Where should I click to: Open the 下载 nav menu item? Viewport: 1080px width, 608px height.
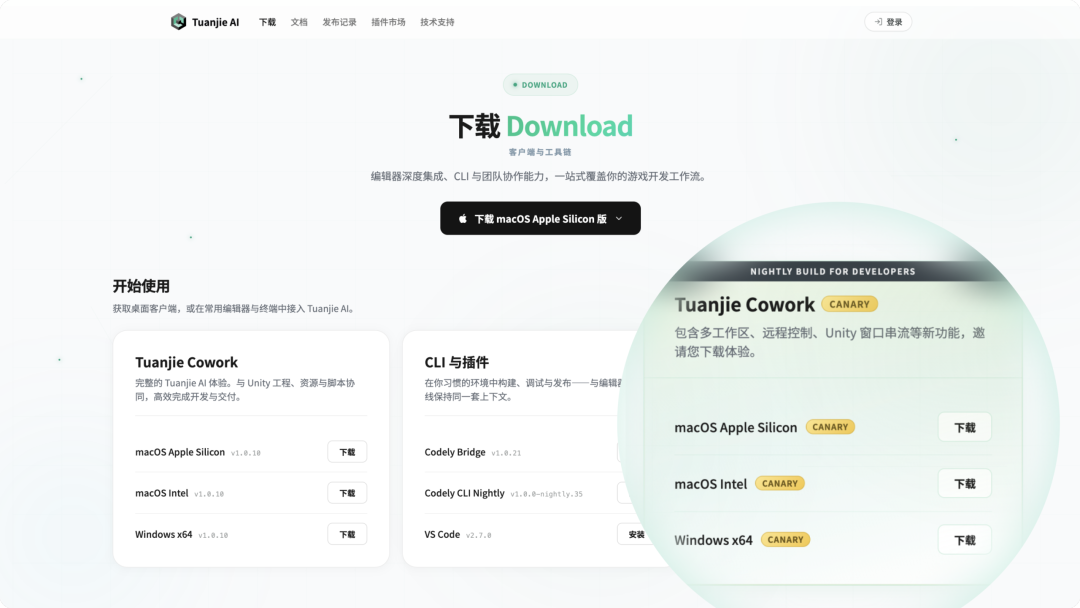(x=267, y=22)
